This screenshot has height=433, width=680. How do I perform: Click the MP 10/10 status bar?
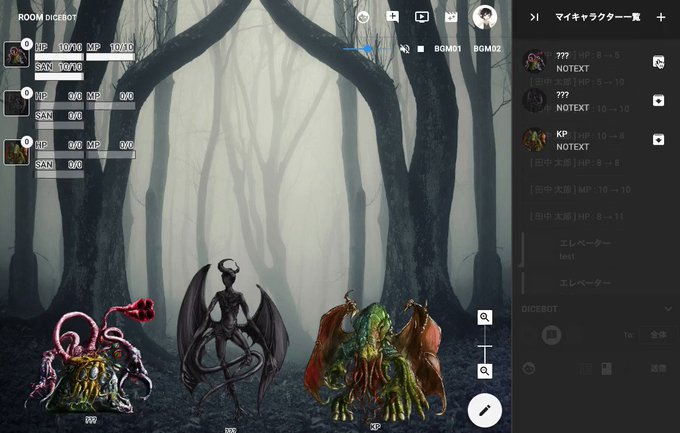coord(110,52)
